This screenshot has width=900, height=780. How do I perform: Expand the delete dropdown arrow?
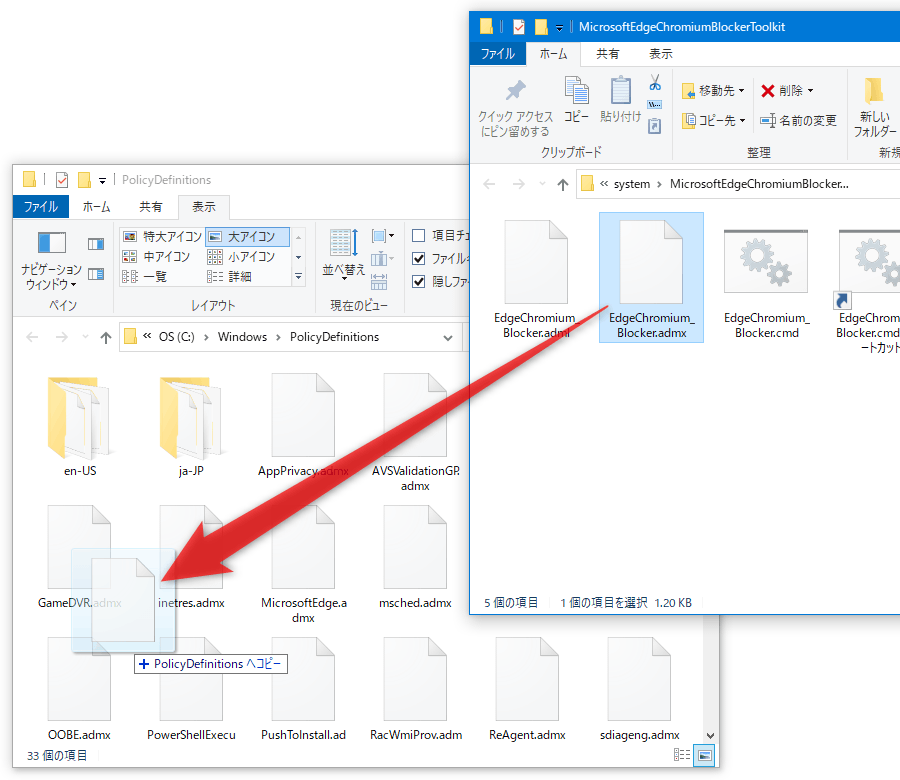click(x=810, y=91)
